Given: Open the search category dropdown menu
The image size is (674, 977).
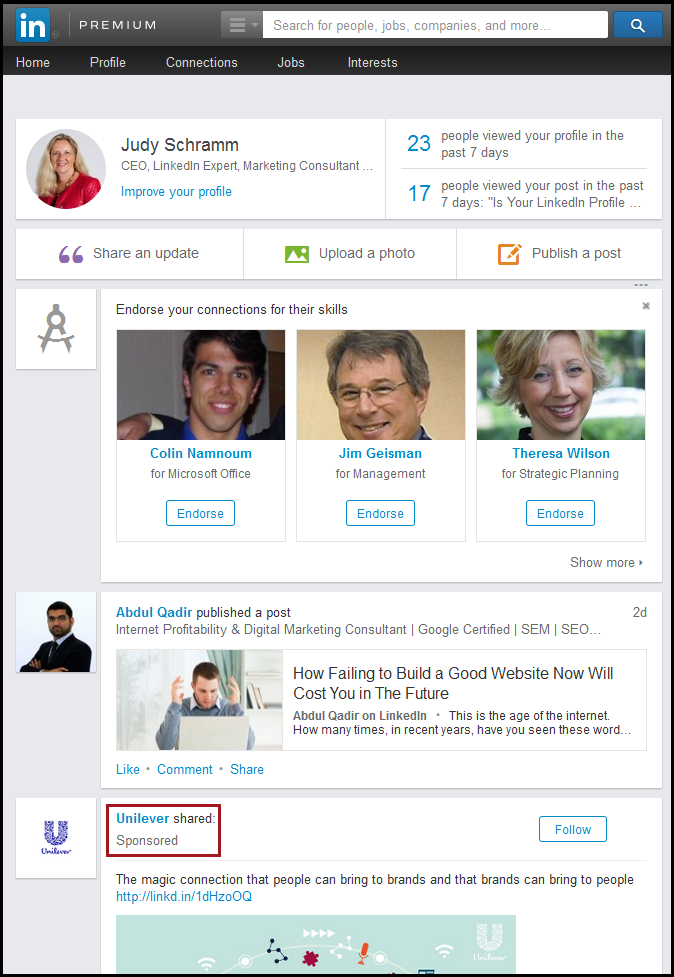Looking at the screenshot, I should coord(241,25).
